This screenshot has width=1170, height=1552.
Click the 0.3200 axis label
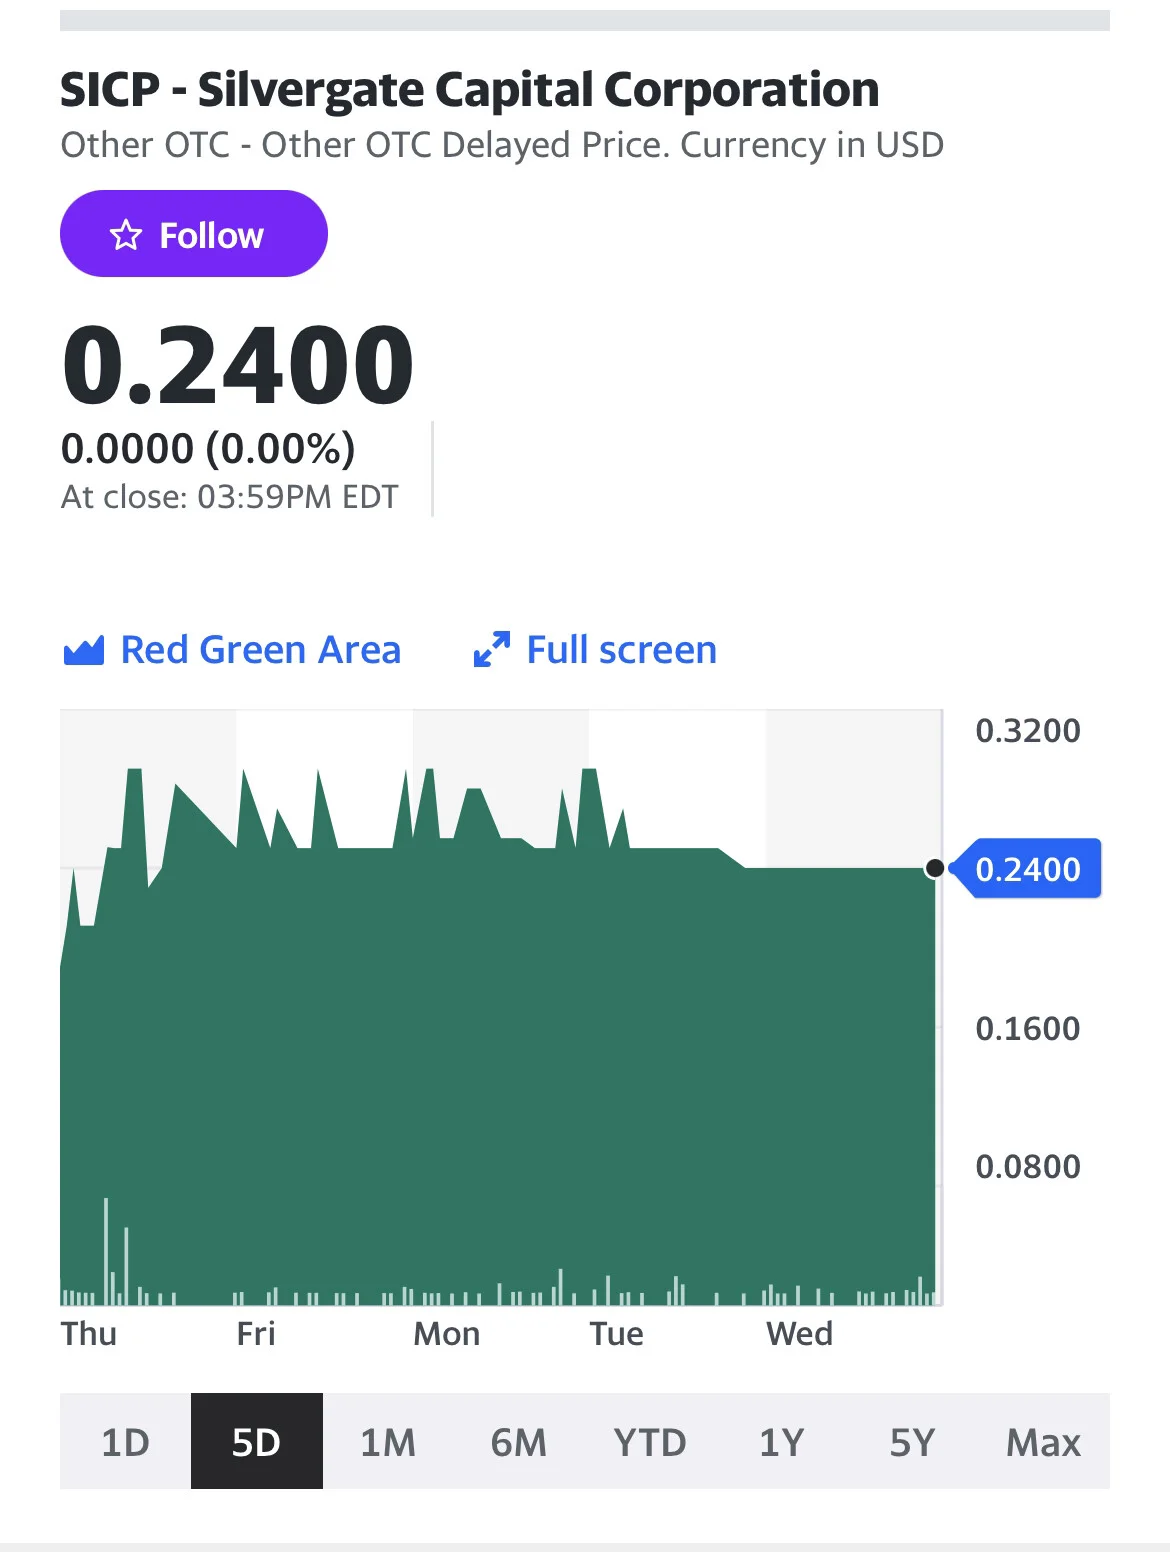tap(1028, 731)
